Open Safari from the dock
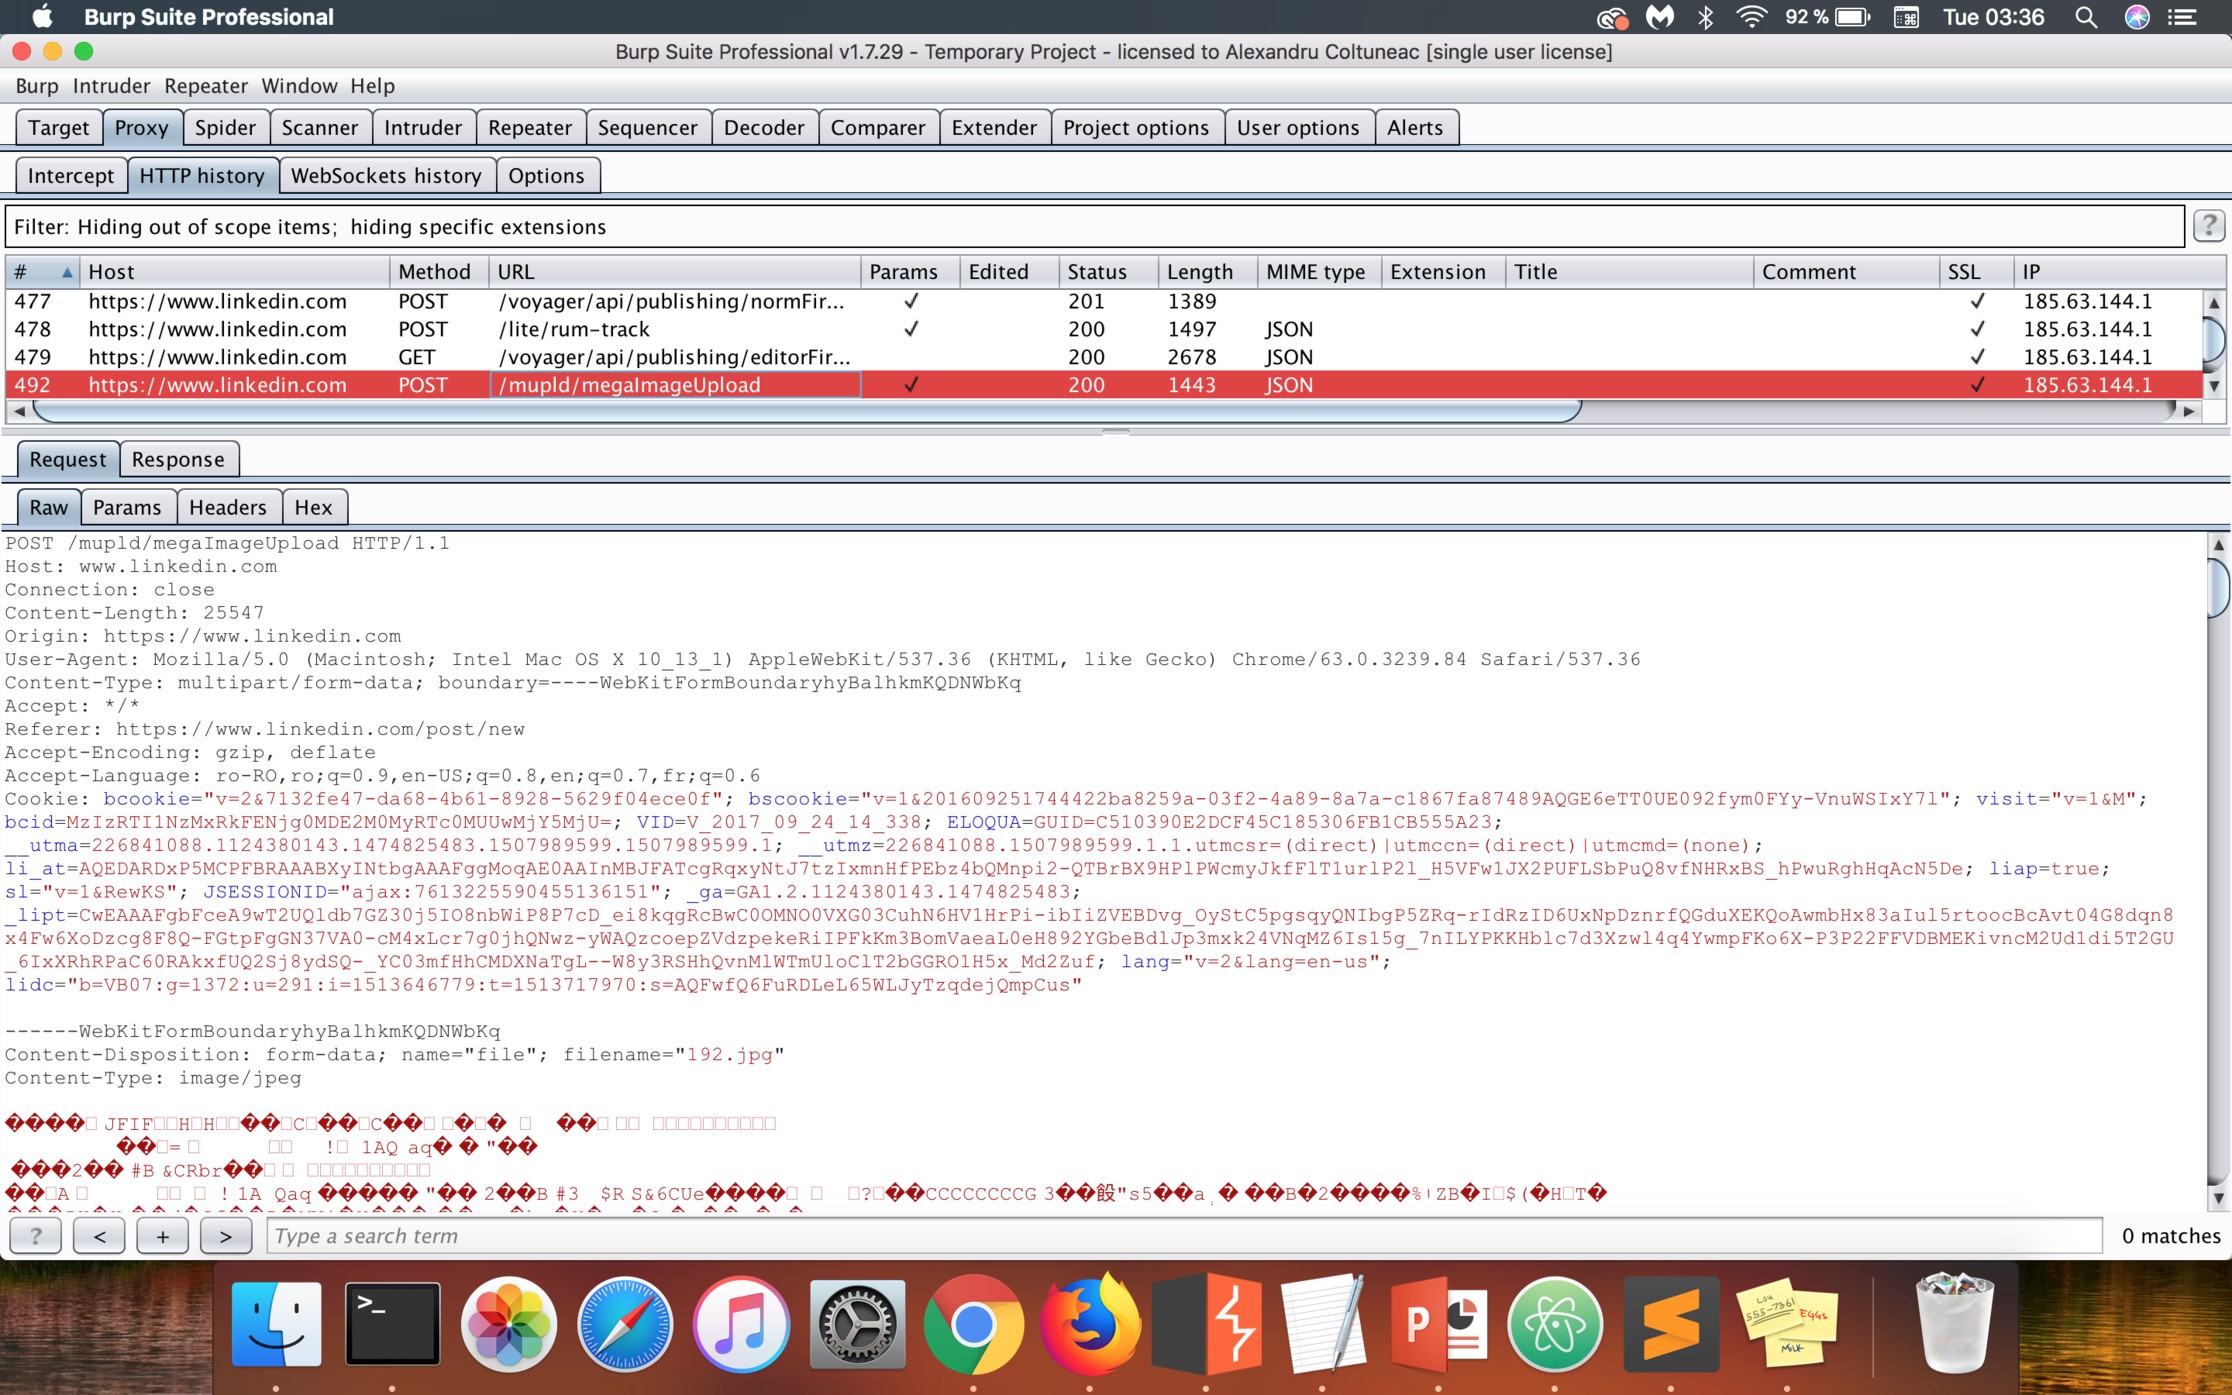Viewport: 2232px width, 1395px height. (625, 1325)
